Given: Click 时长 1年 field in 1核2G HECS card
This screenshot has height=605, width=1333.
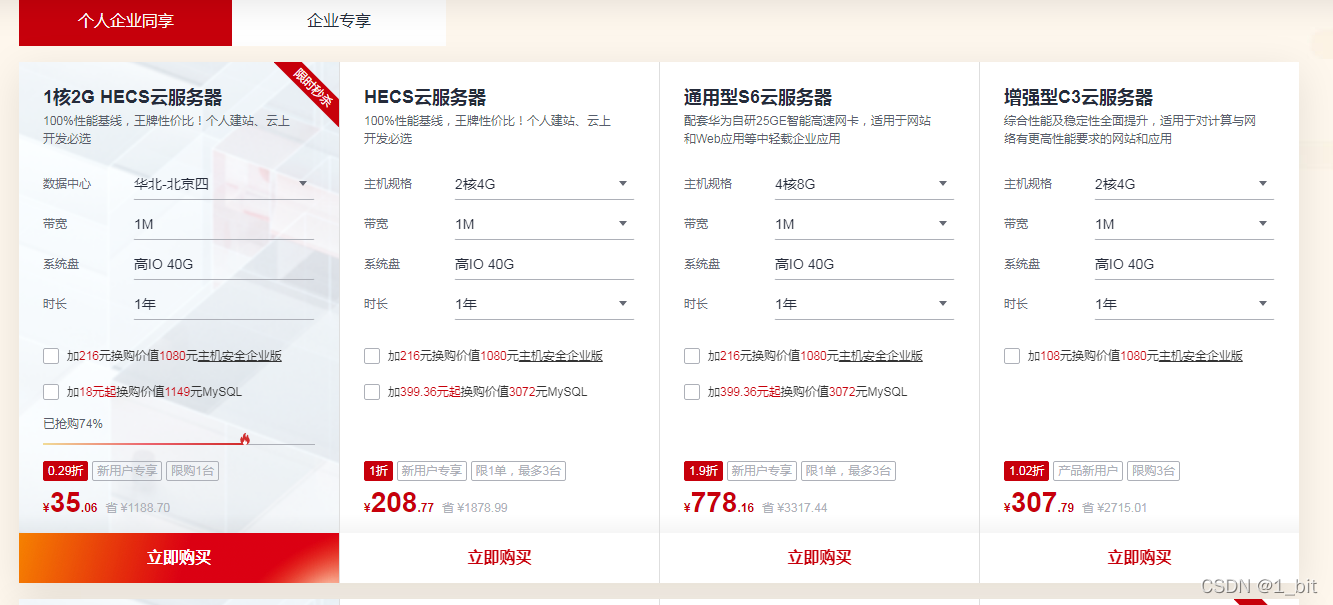Looking at the screenshot, I should click(224, 304).
